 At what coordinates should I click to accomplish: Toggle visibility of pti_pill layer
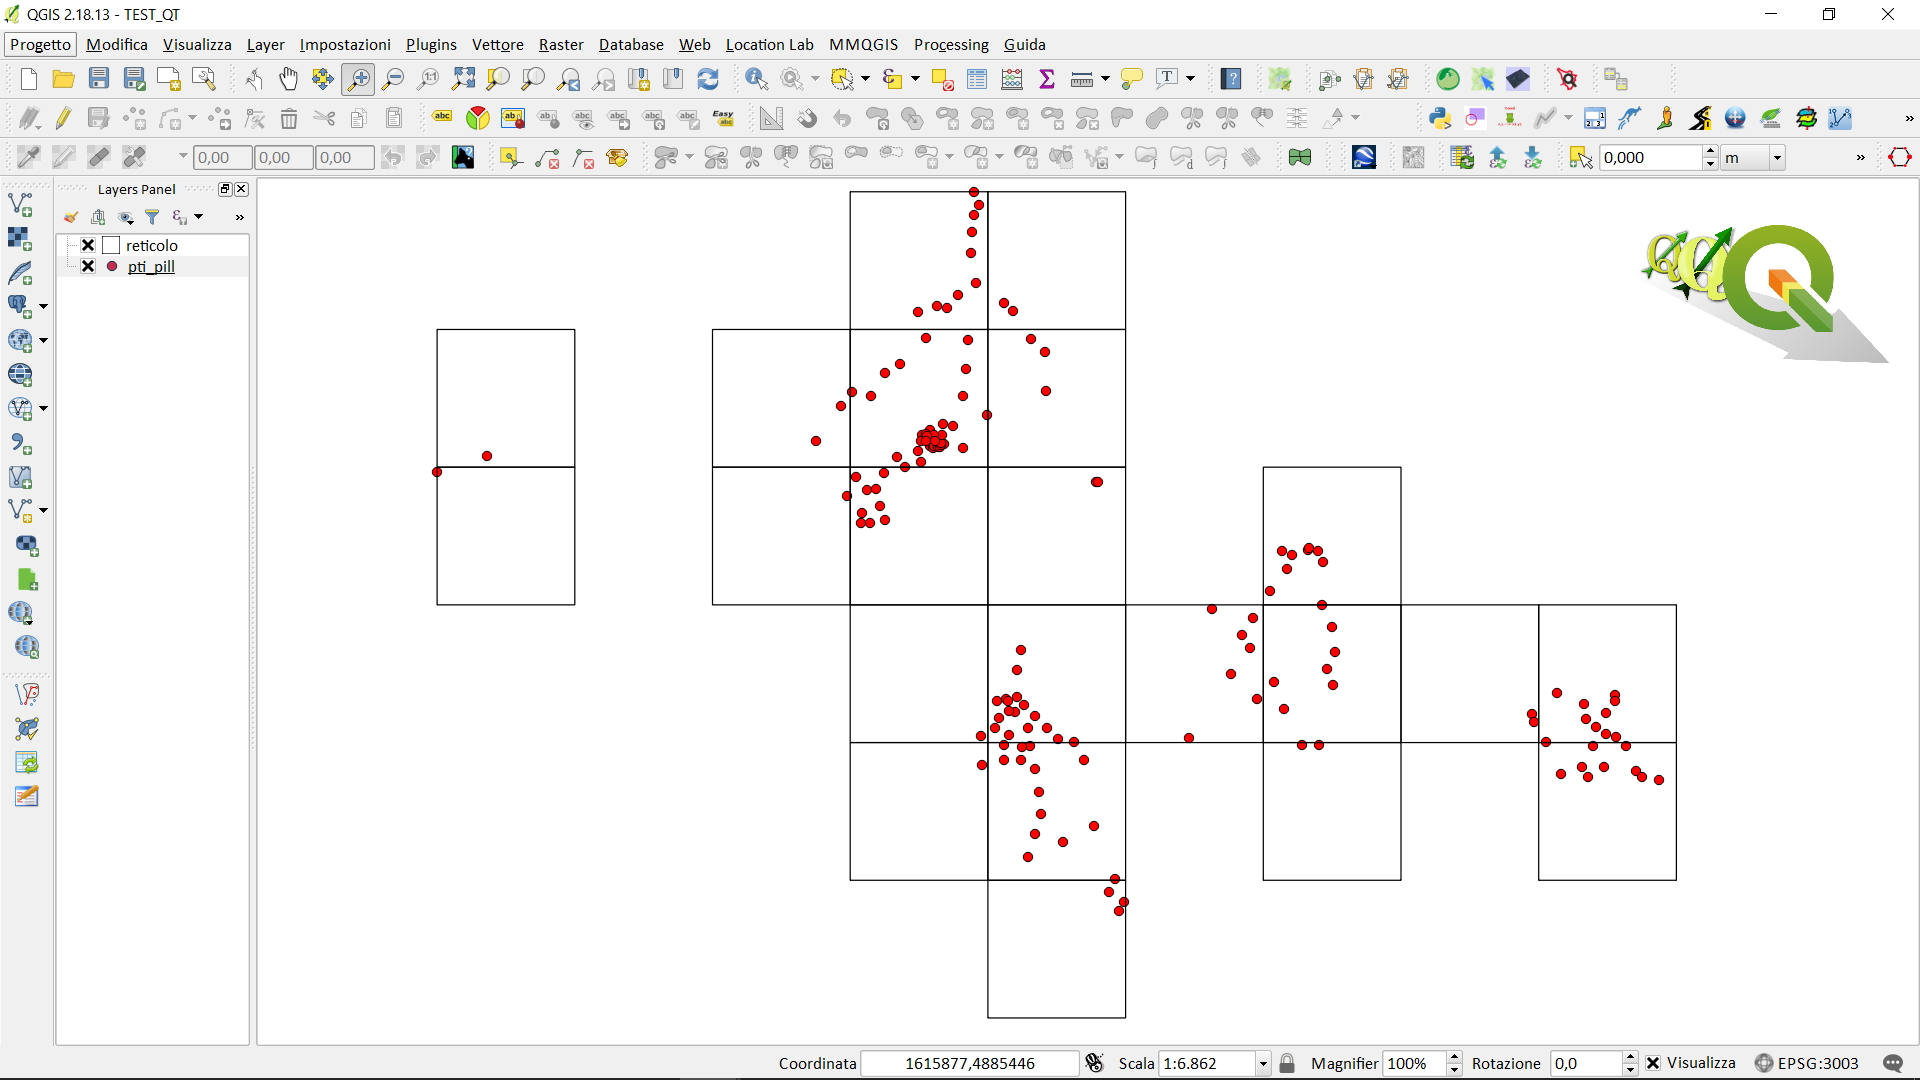(x=88, y=266)
